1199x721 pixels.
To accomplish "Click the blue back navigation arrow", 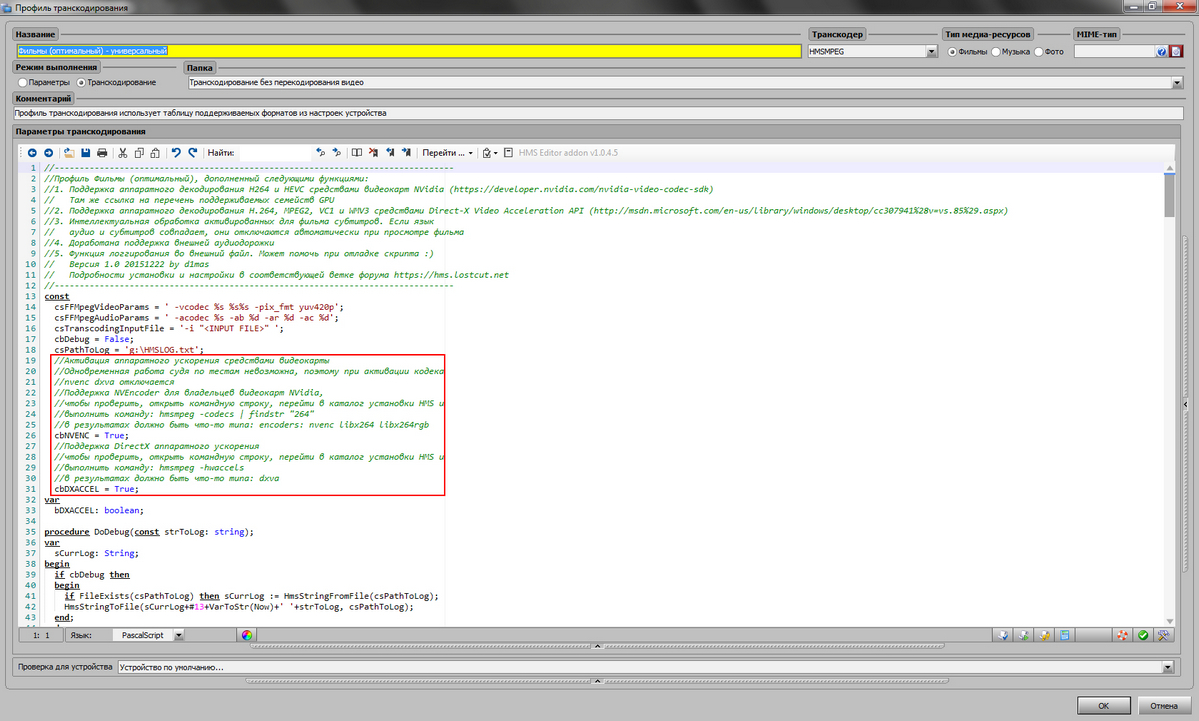I will pyautogui.click(x=33, y=153).
